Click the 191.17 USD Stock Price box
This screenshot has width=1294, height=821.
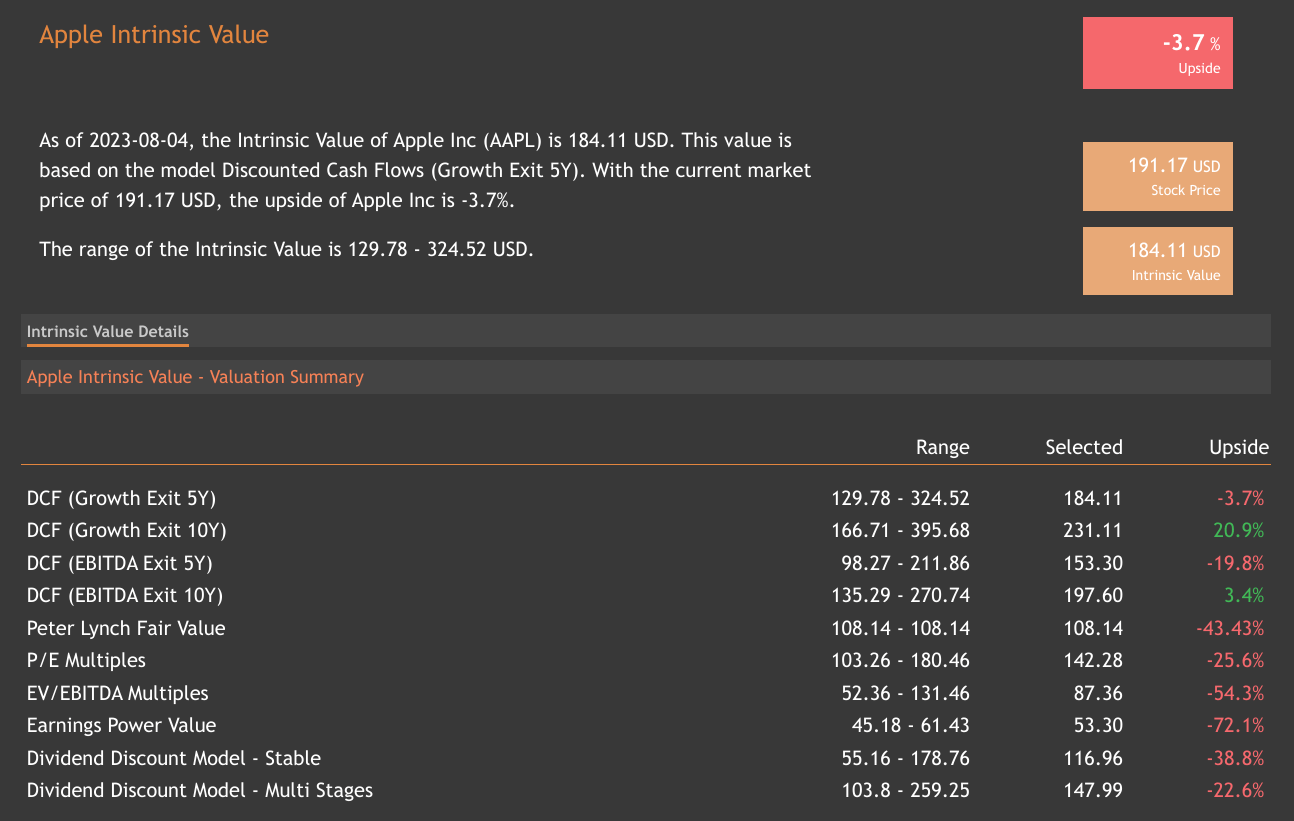pos(1157,176)
